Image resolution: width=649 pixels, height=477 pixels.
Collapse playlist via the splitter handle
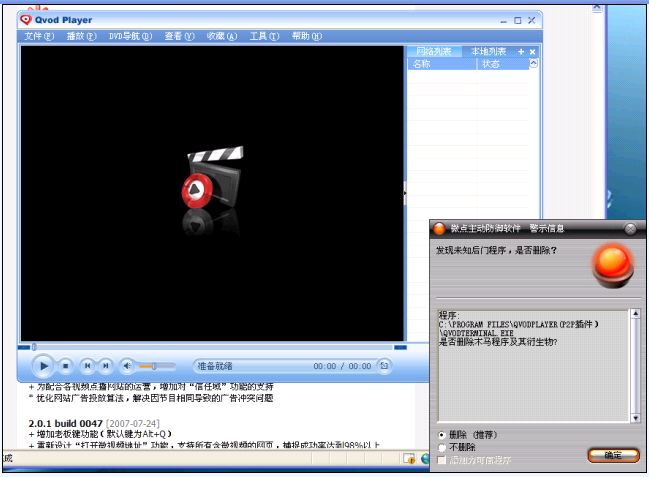click(405, 193)
